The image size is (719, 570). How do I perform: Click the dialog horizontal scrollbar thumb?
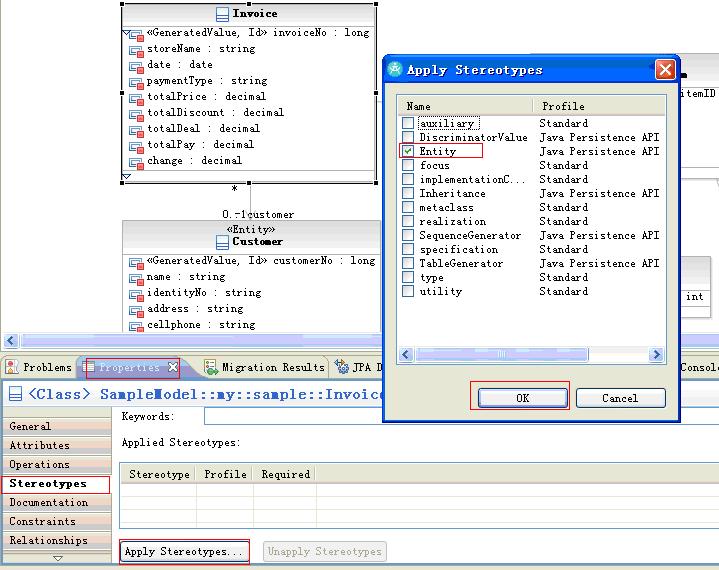pos(501,354)
